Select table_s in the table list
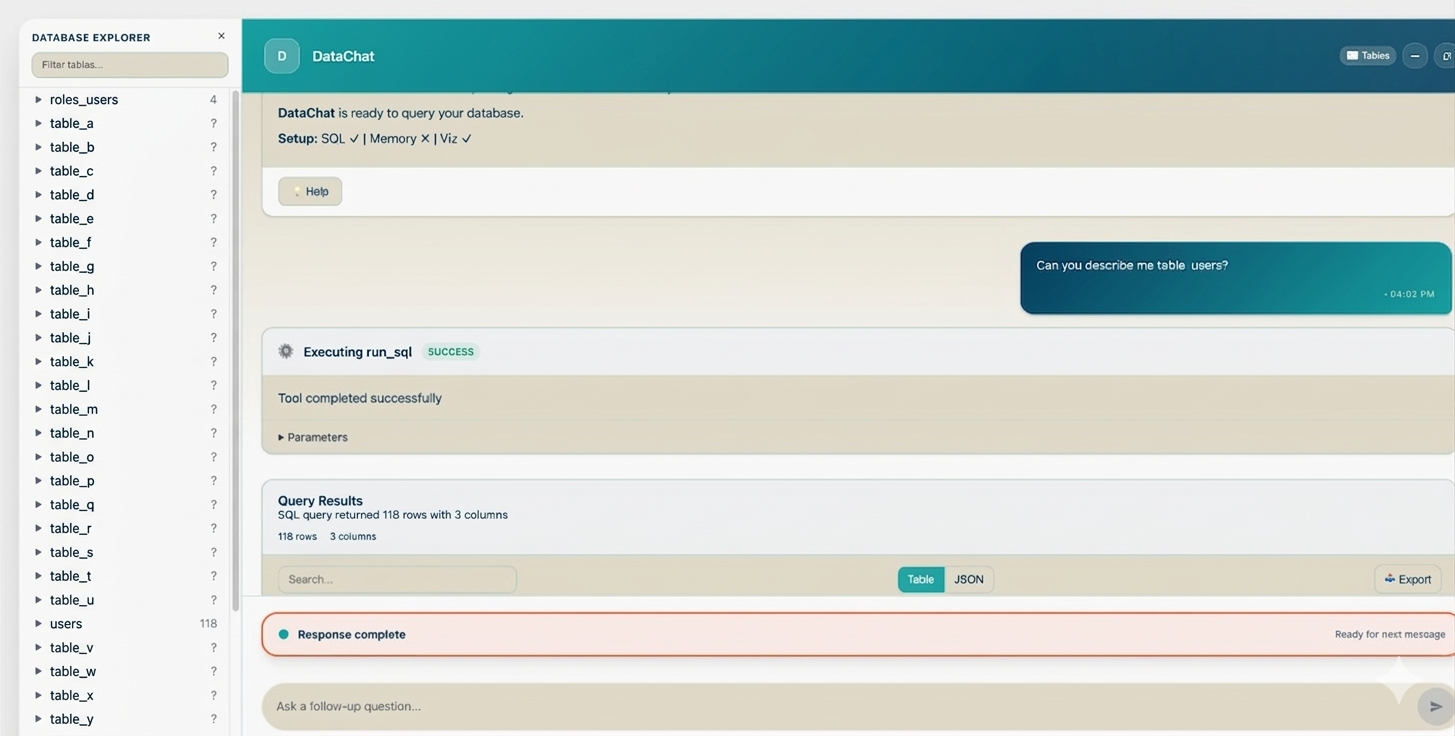Viewport: 1455px width, 736px height. point(72,552)
